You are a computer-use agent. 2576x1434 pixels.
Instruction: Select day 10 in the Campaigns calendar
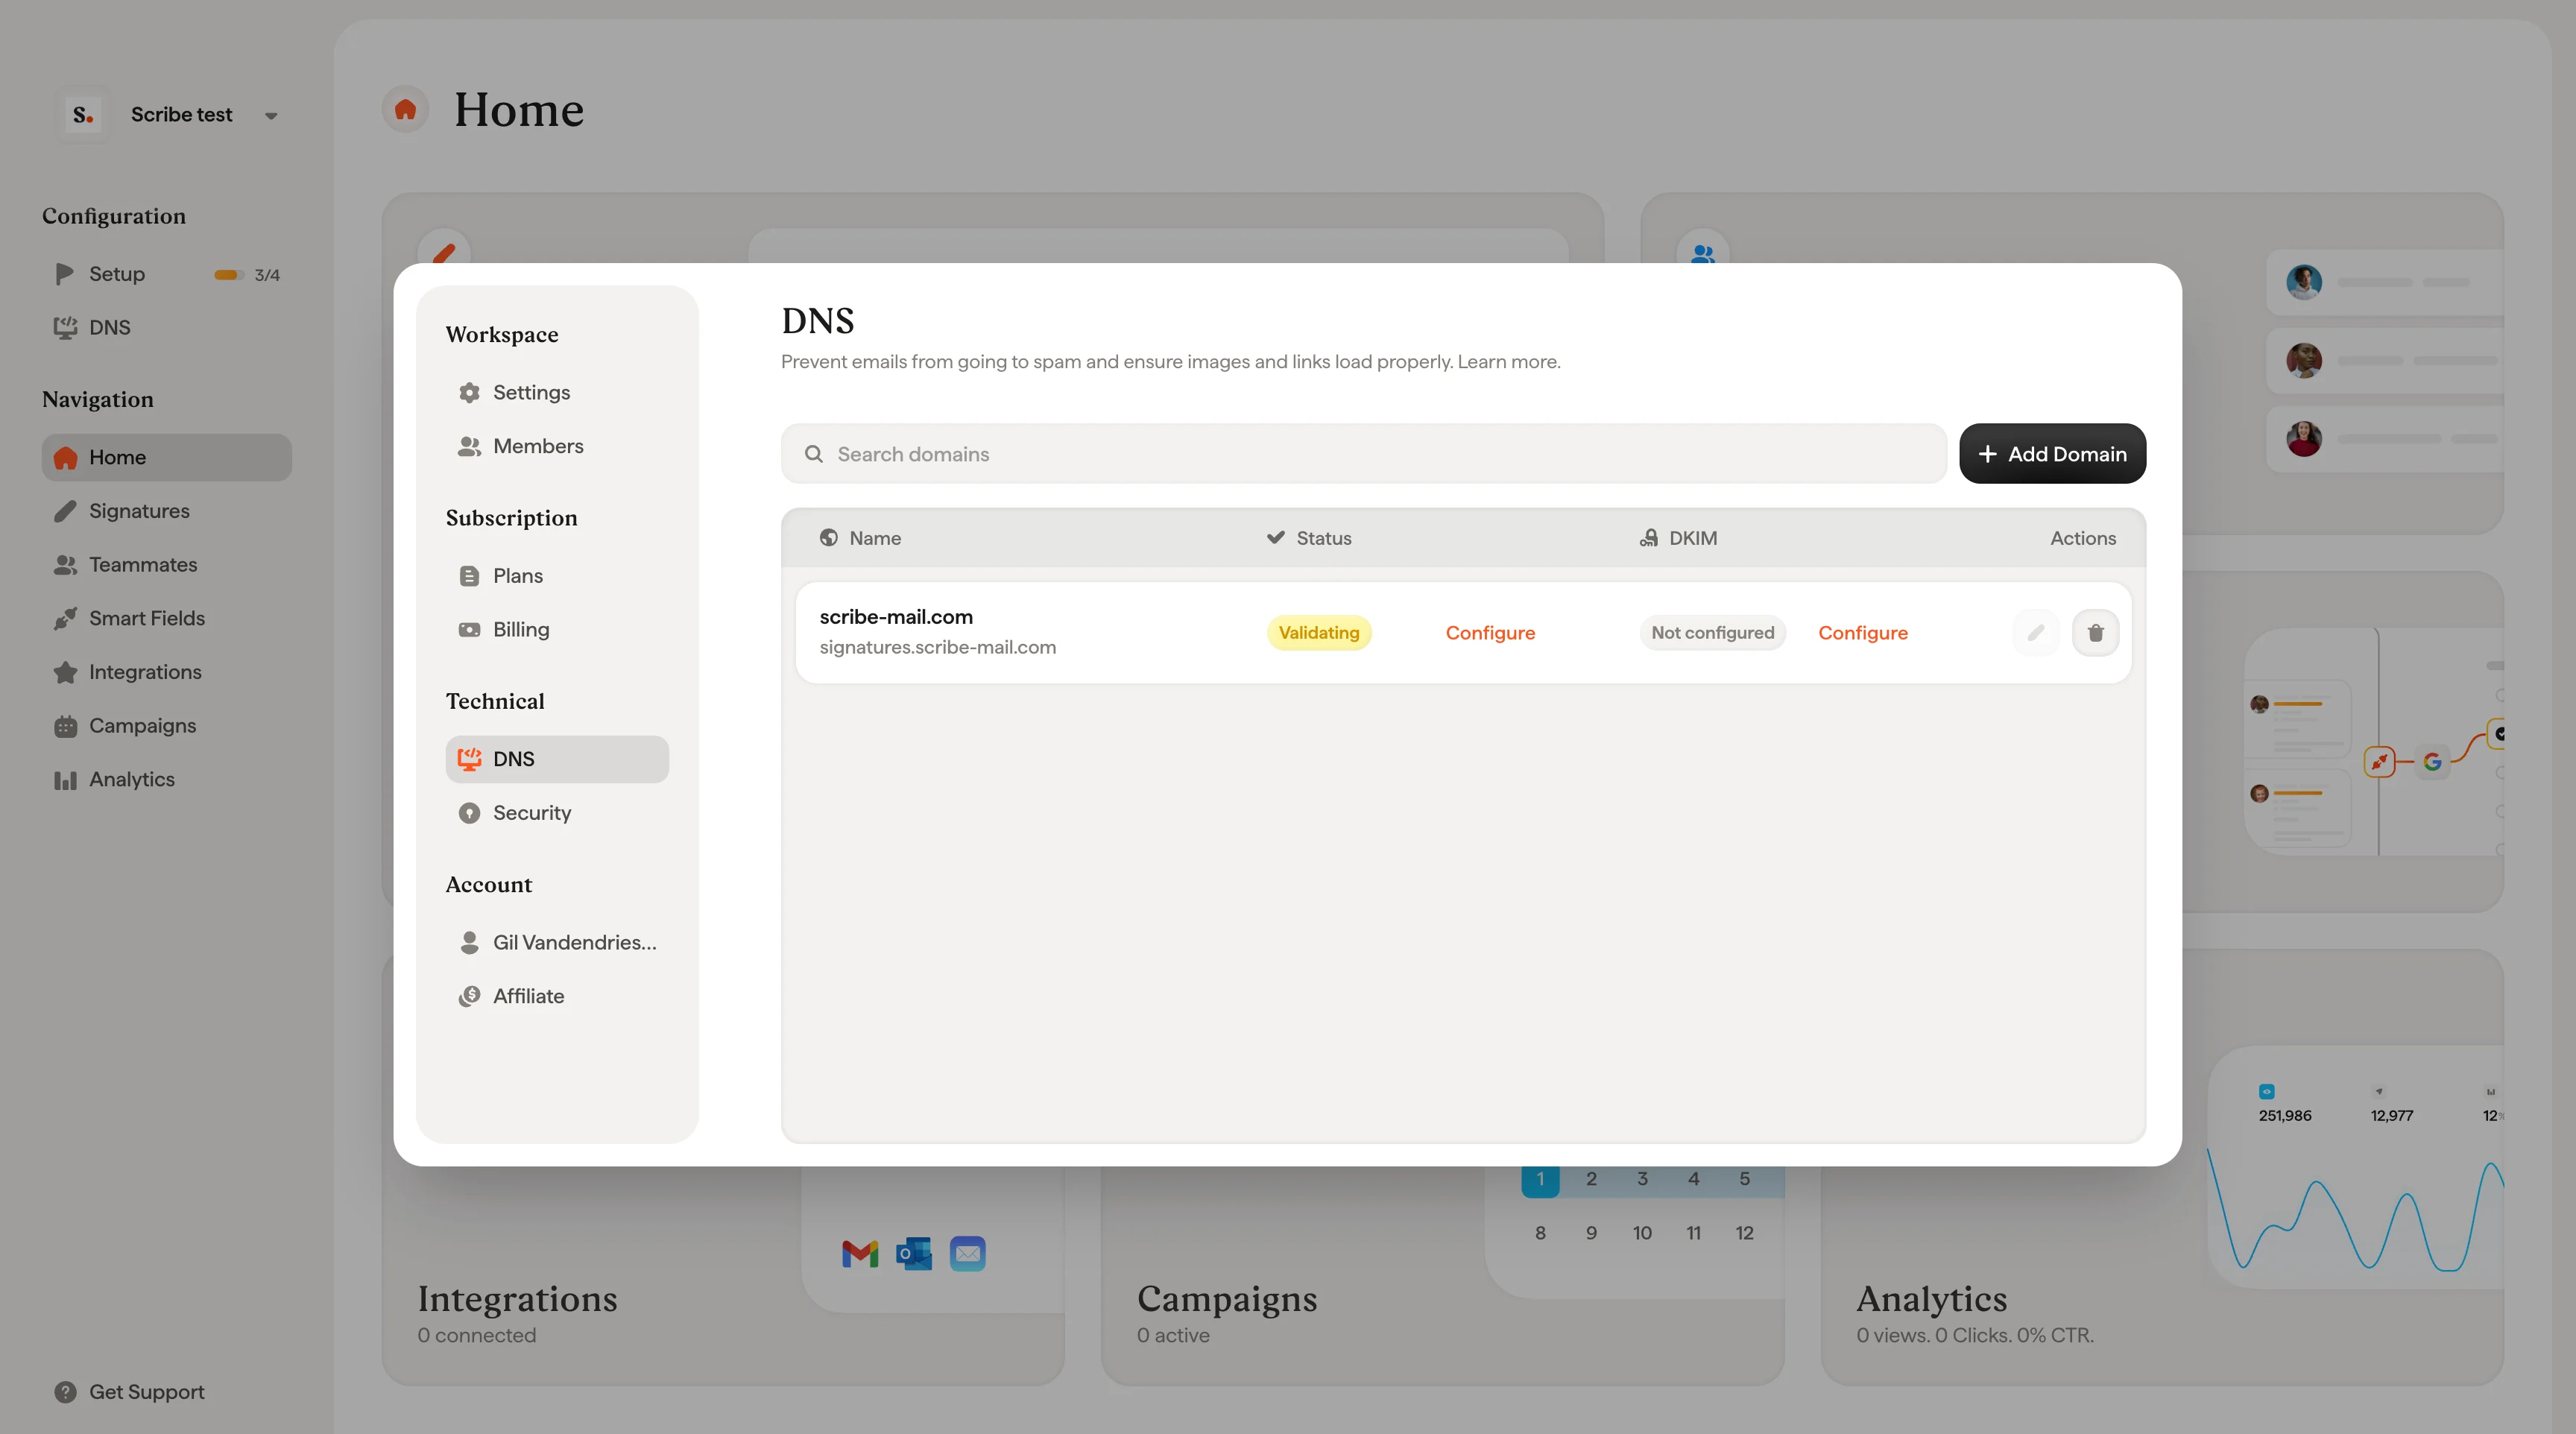pyautogui.click(x=1642, y=1233)
